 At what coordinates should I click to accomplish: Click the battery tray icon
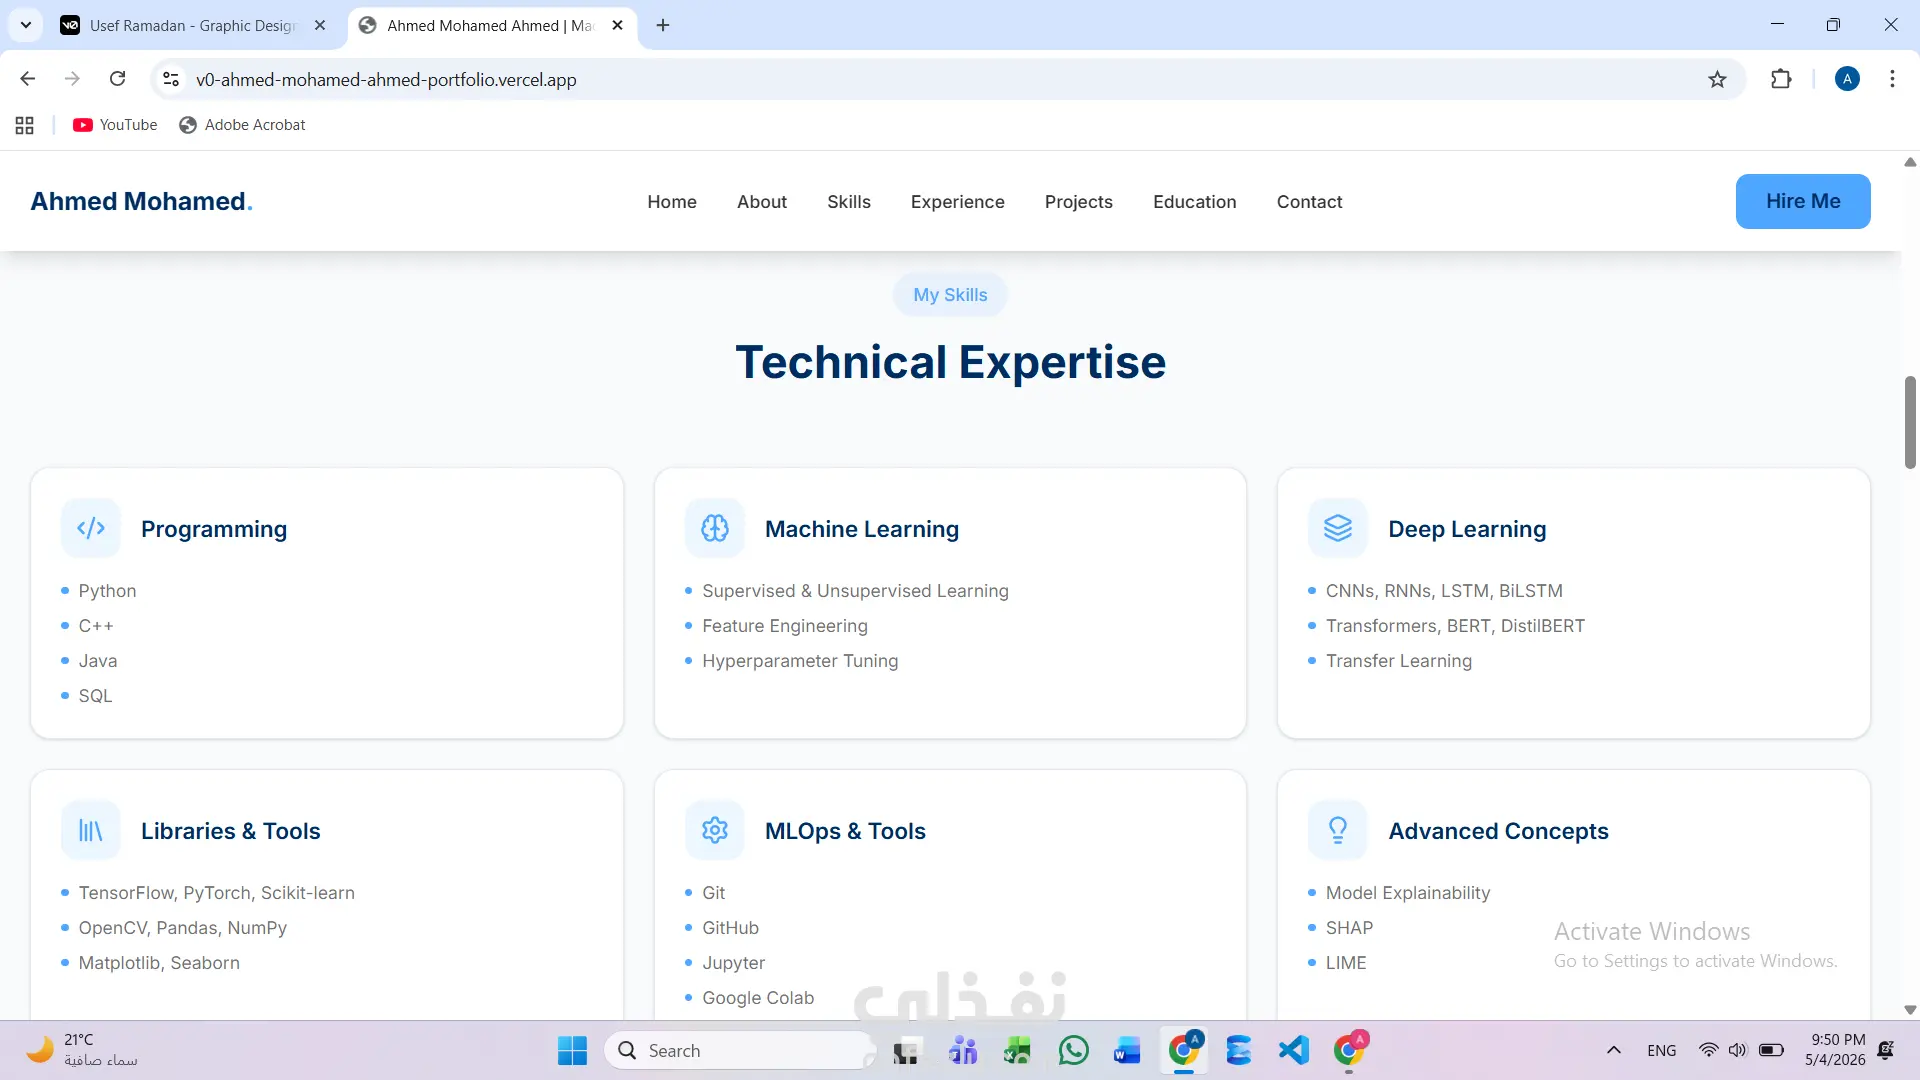pyautogui.click(x=1771, y=1051)
